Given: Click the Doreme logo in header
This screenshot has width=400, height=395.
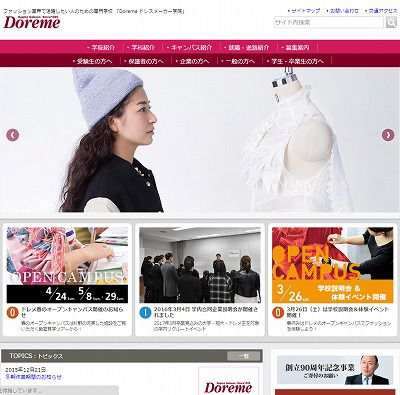Looking at the screenshot, I should point(32,22).
